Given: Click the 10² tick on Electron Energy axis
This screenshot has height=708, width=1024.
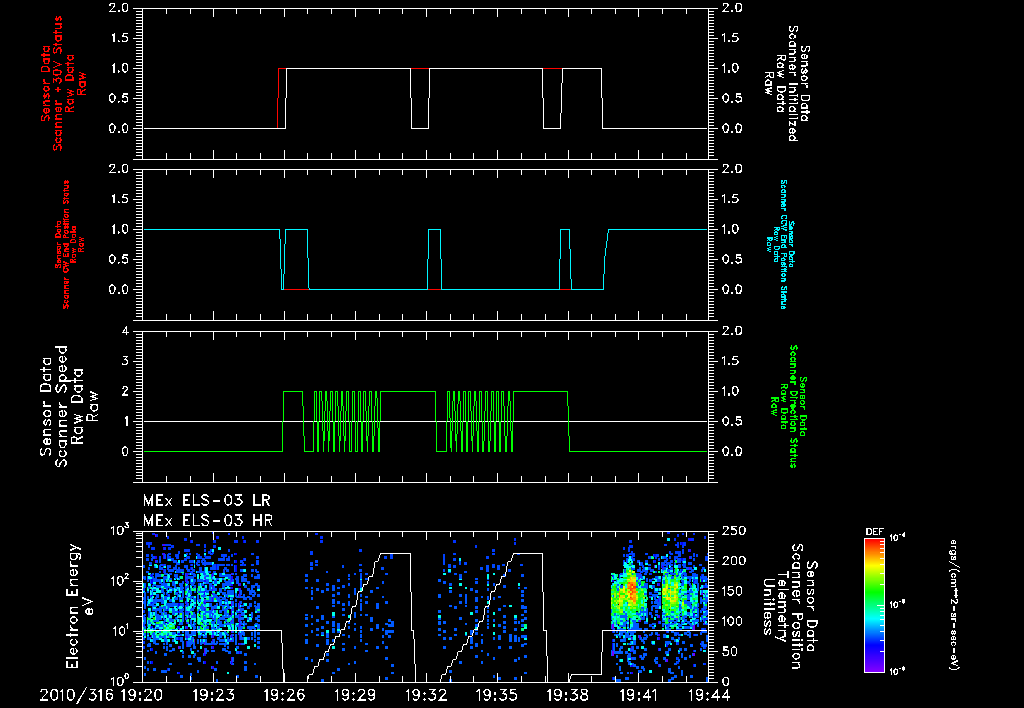Looking at the screenshot, I should coord(118,581).
